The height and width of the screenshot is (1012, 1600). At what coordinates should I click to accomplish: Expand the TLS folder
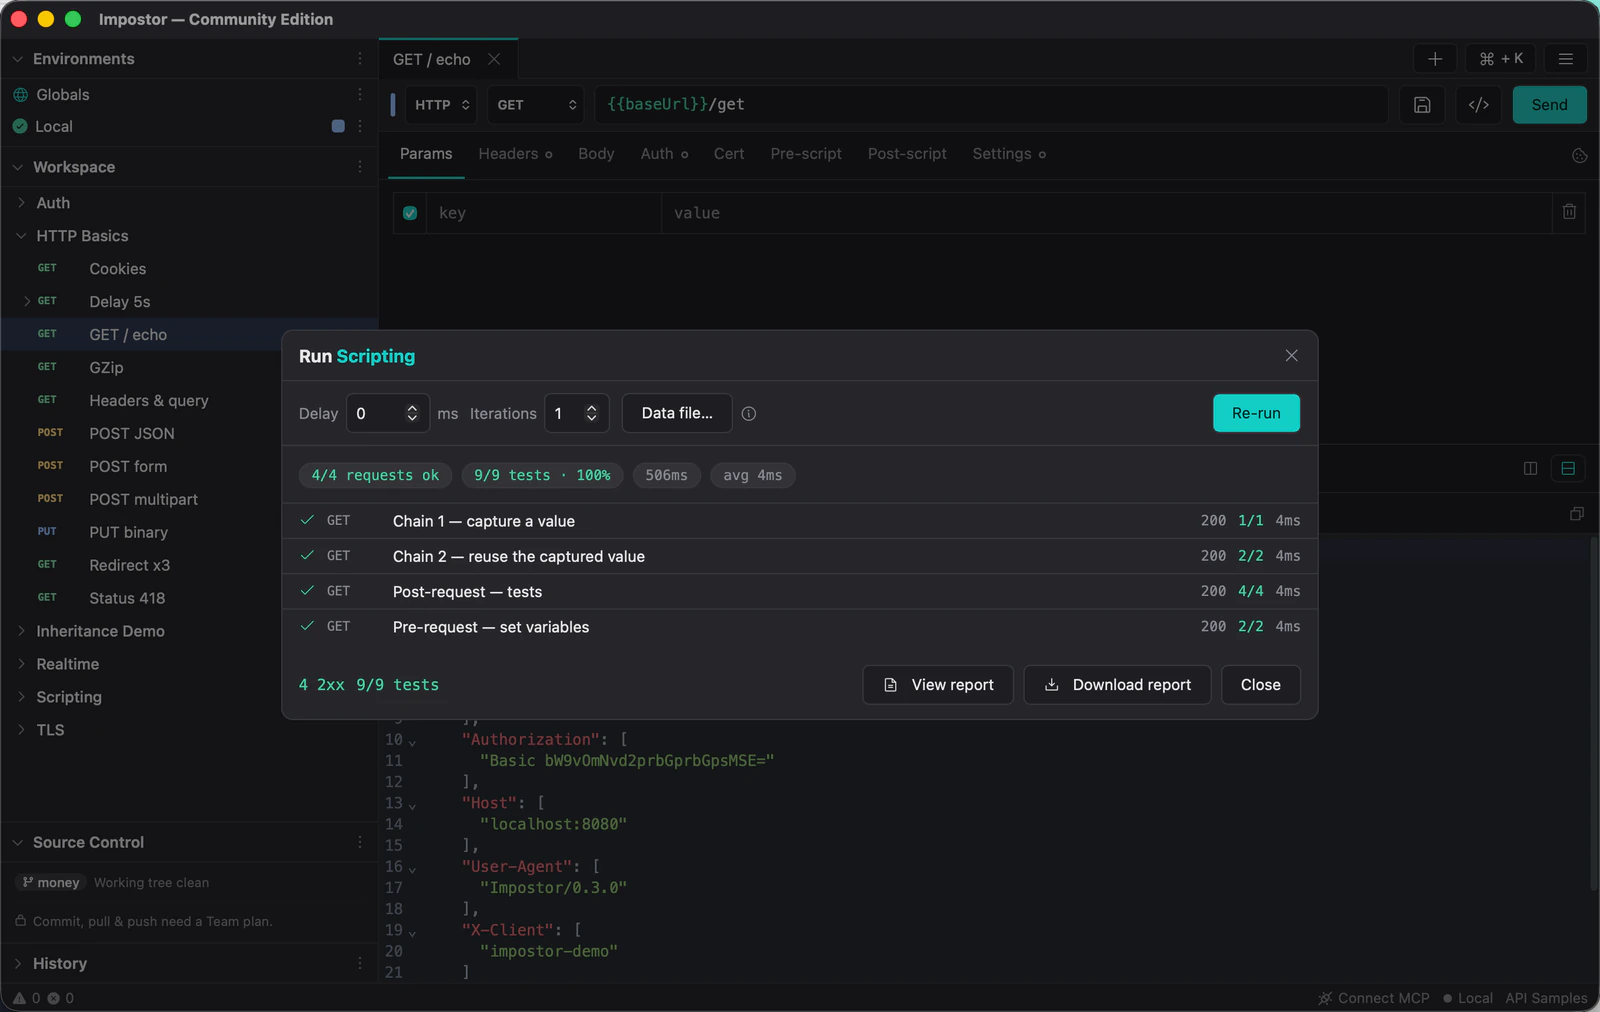coord(21,730)
